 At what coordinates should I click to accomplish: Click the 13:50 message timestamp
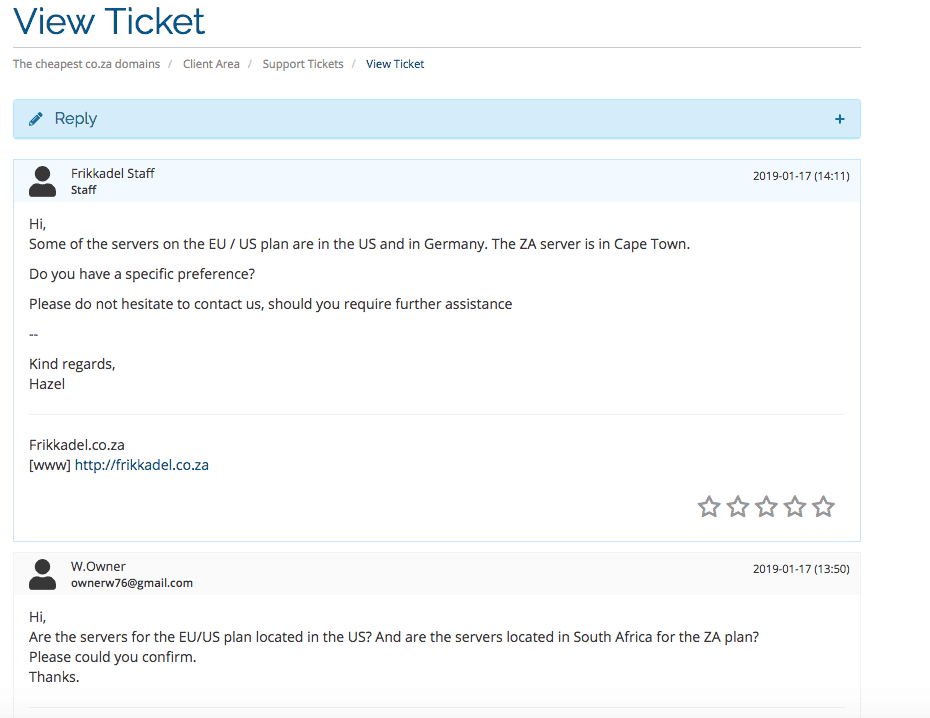point(801,569)
